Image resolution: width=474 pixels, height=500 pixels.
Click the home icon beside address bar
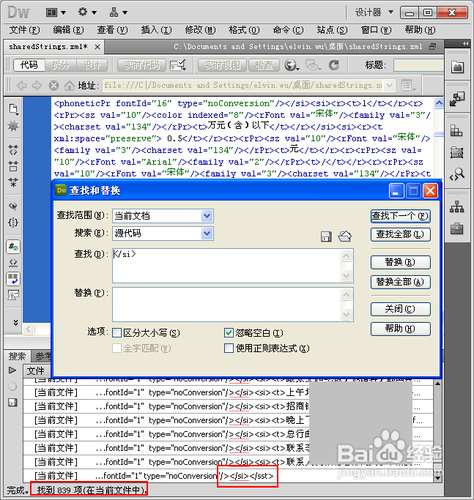click(x=69, y=85)
